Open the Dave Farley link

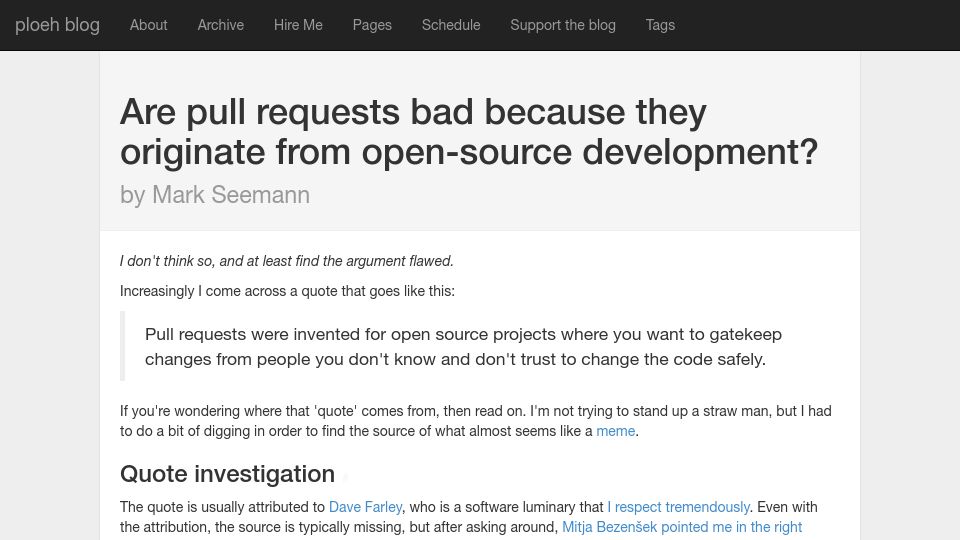click(366, 507)
